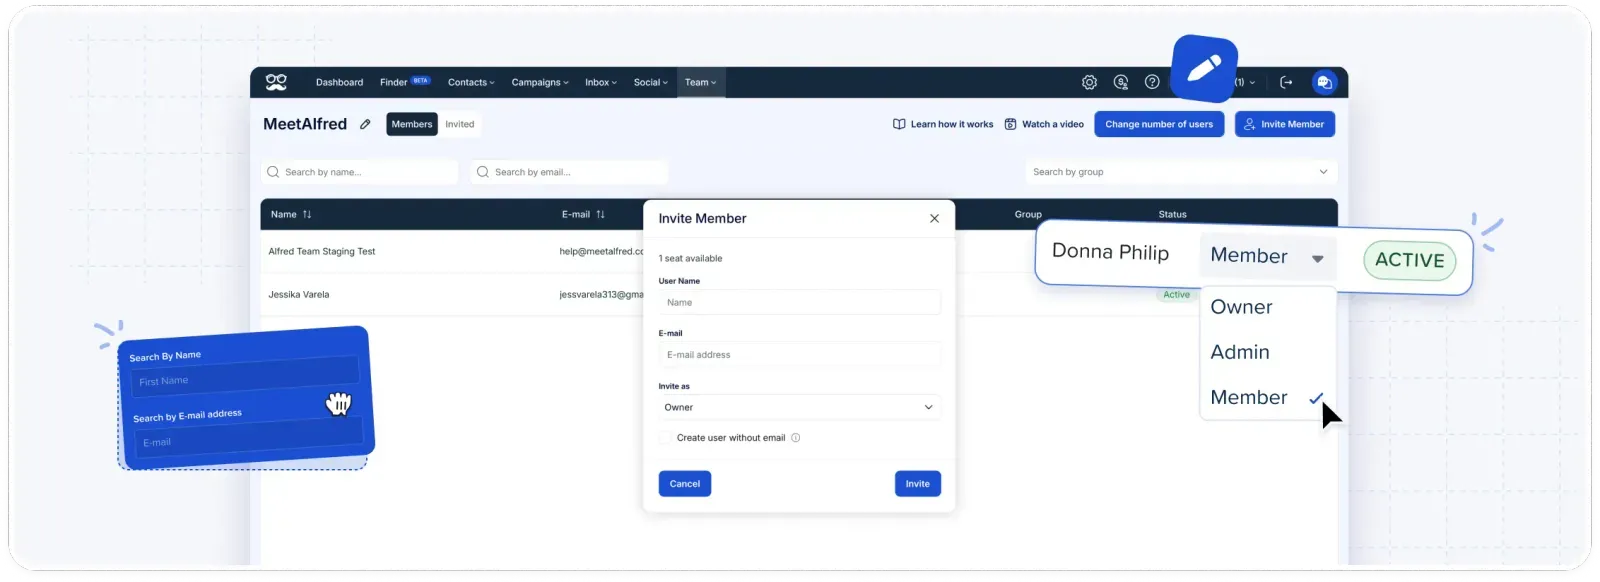The width and height of the screenshot is (1600, 582).
Task: Click the add-user icon on Invite Member button
Action: coord(1249,124)
